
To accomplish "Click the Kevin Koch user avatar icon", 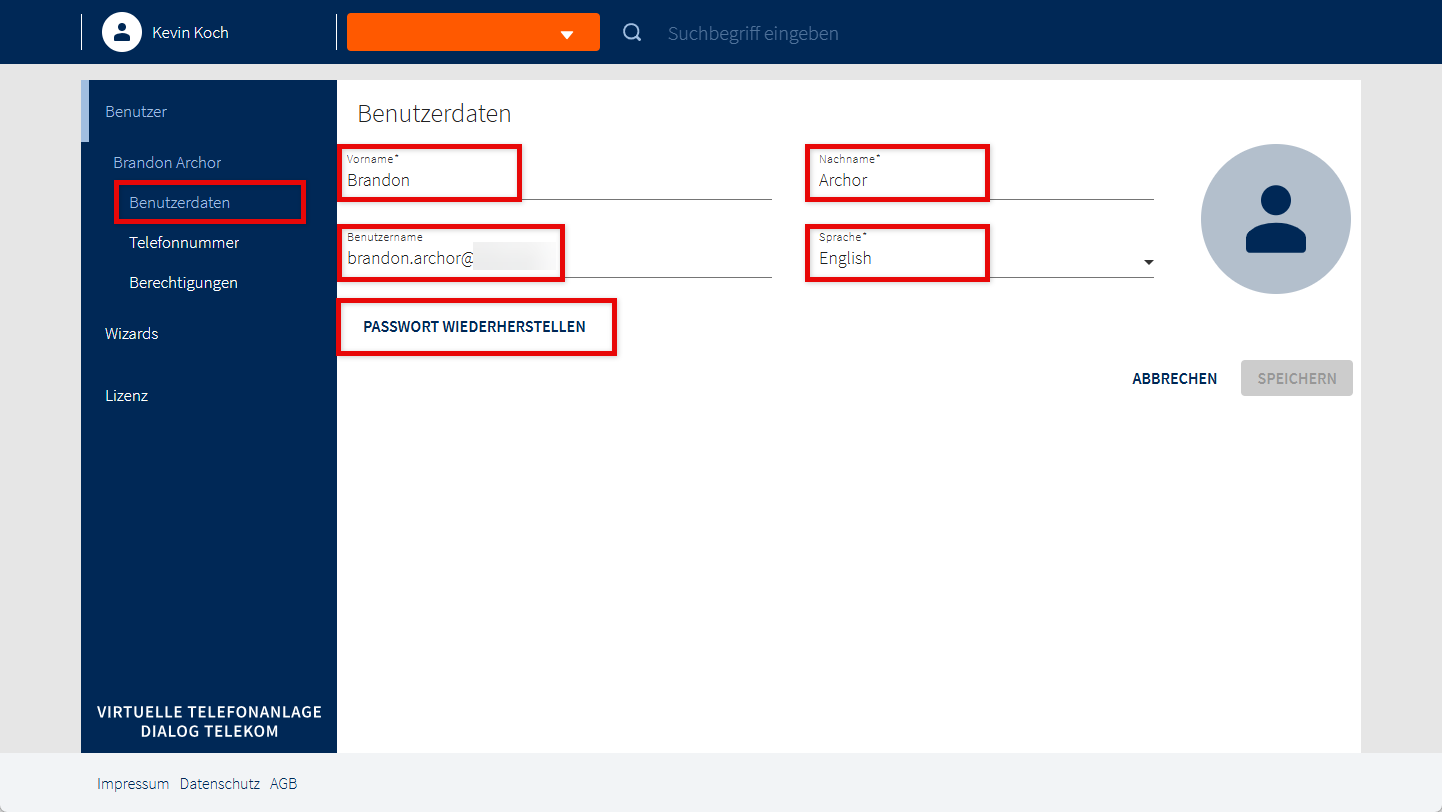I will tap(122, 32).
